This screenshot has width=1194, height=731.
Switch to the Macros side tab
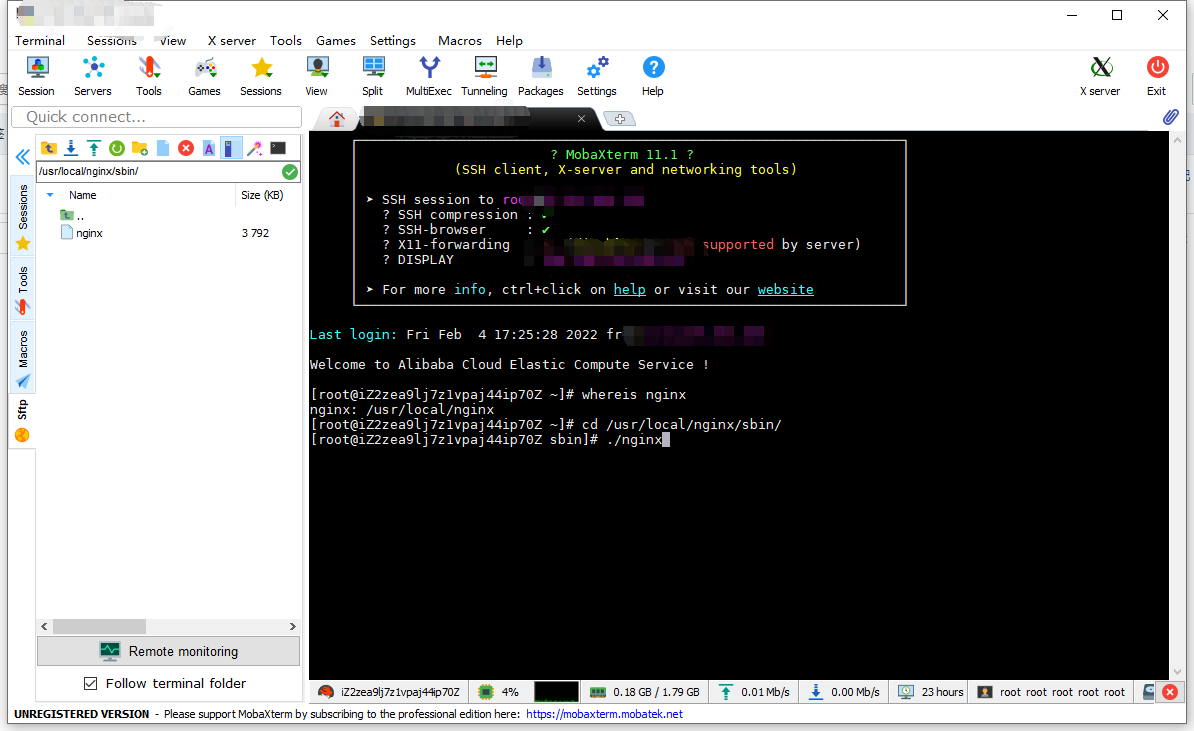[23, 359]
